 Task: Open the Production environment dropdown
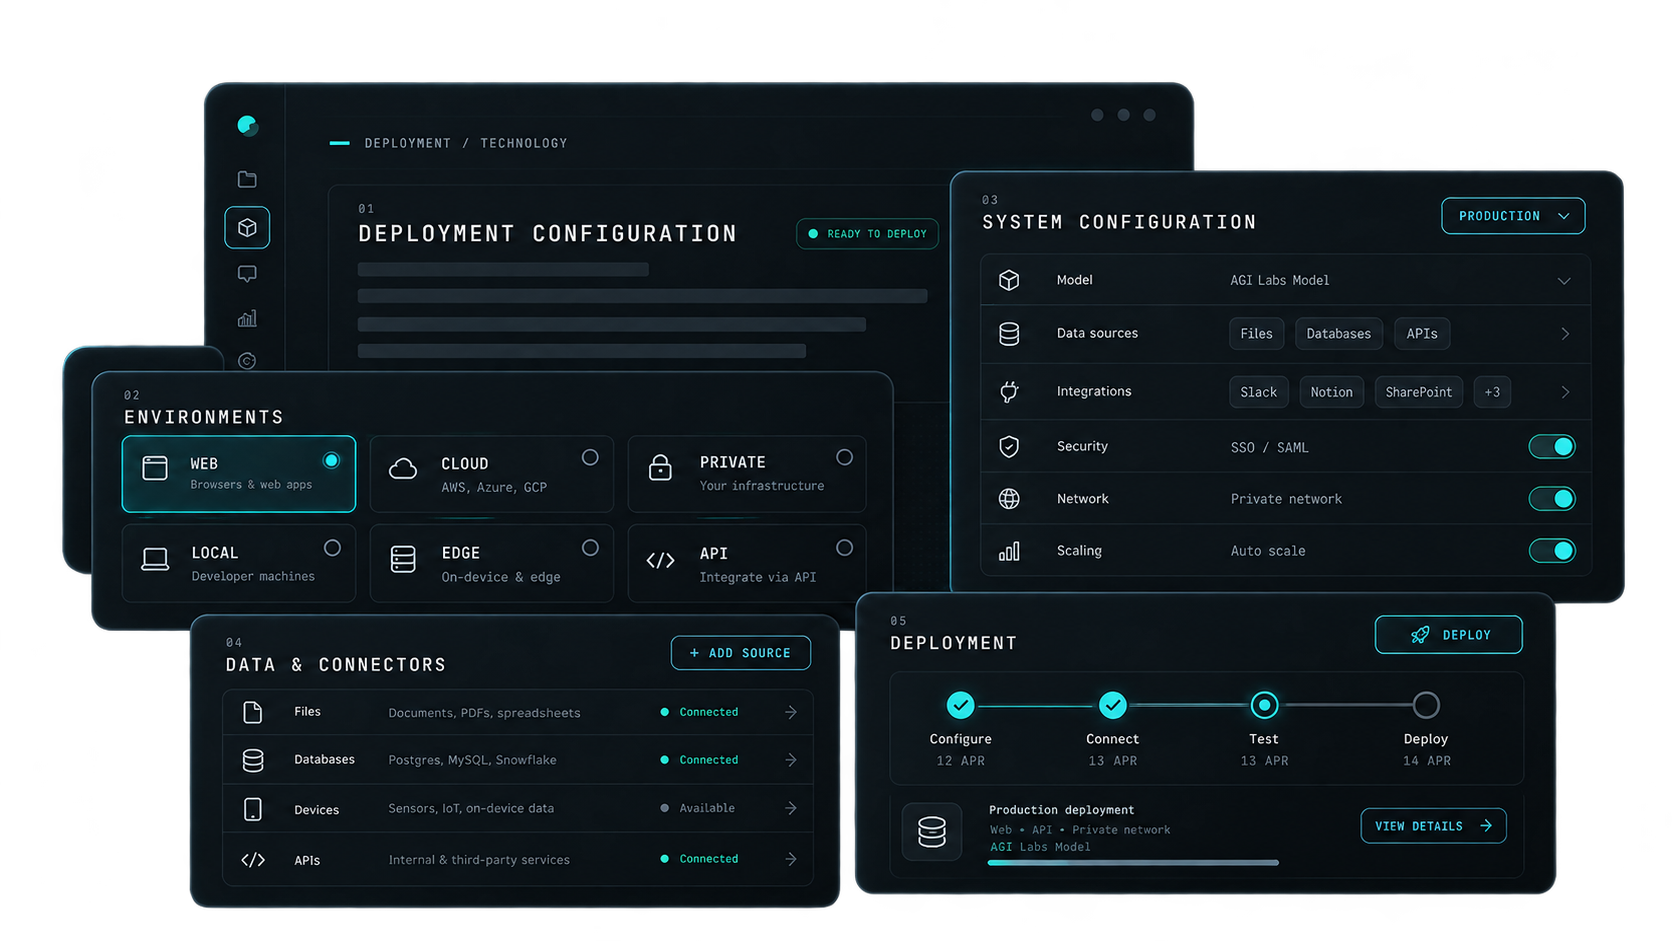[x=1513, y=216]
